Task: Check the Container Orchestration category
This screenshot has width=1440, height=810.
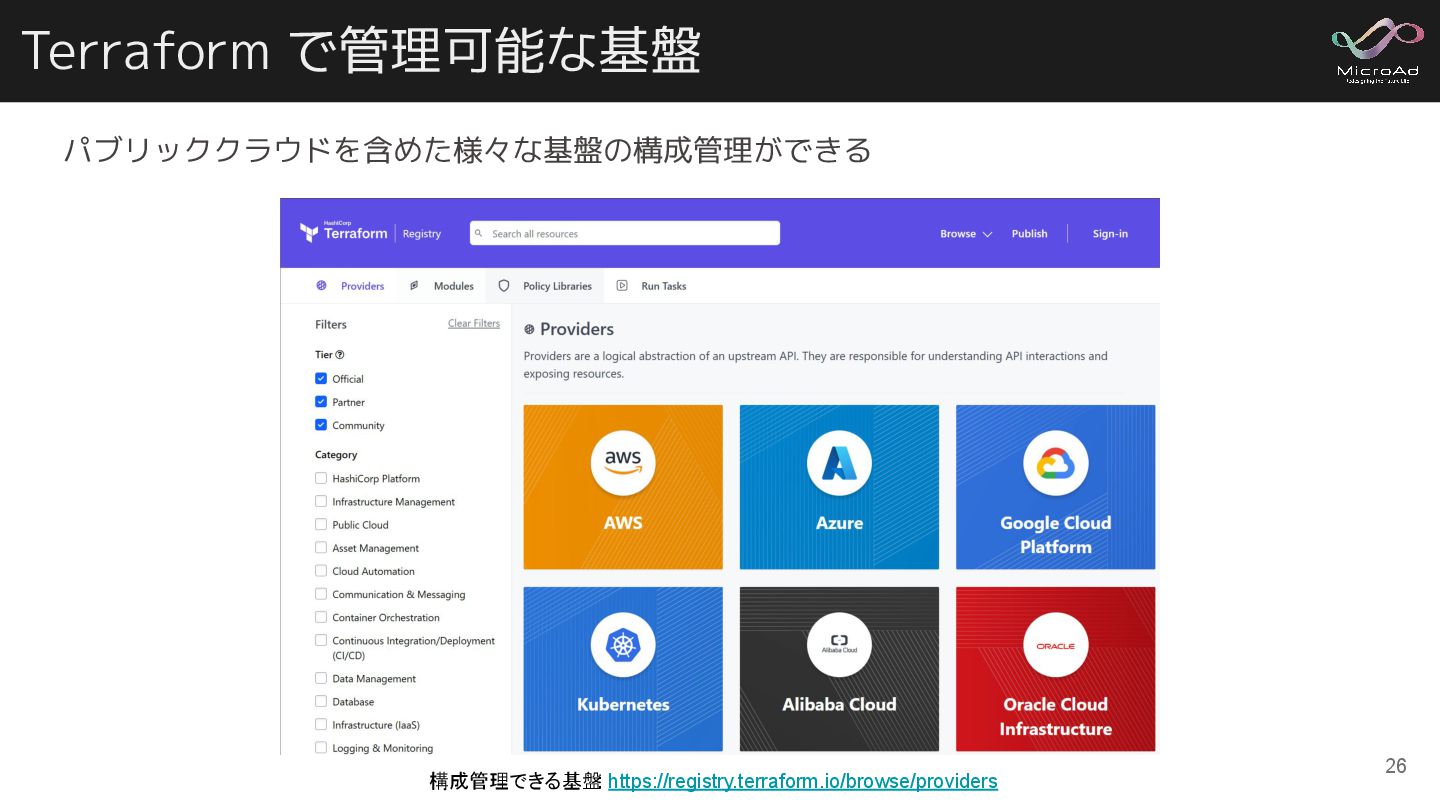Action: [x=321, y=617]
